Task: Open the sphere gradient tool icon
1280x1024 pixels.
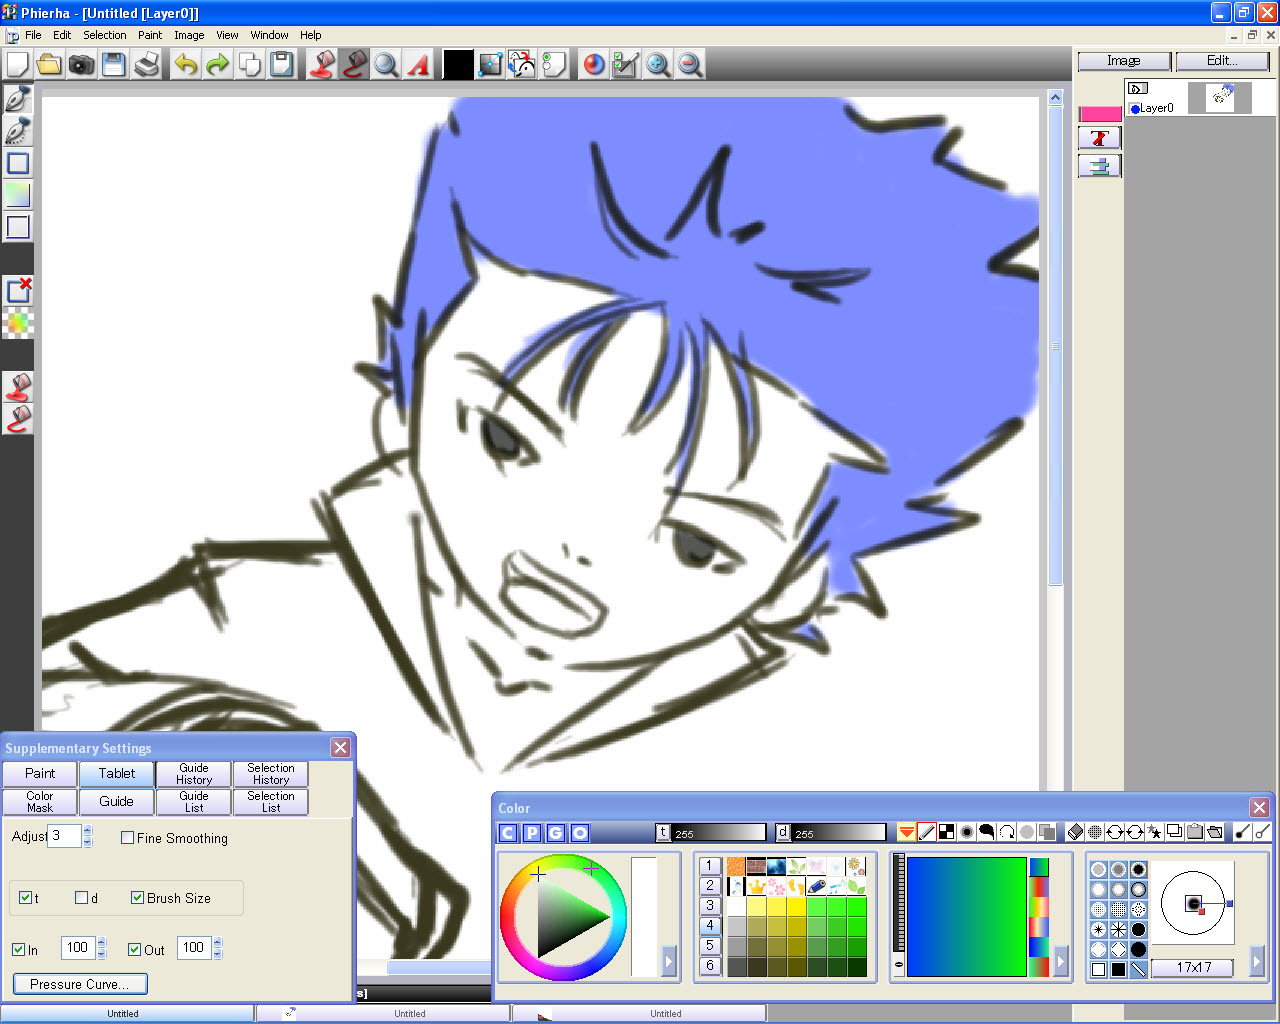Action: 593,64
